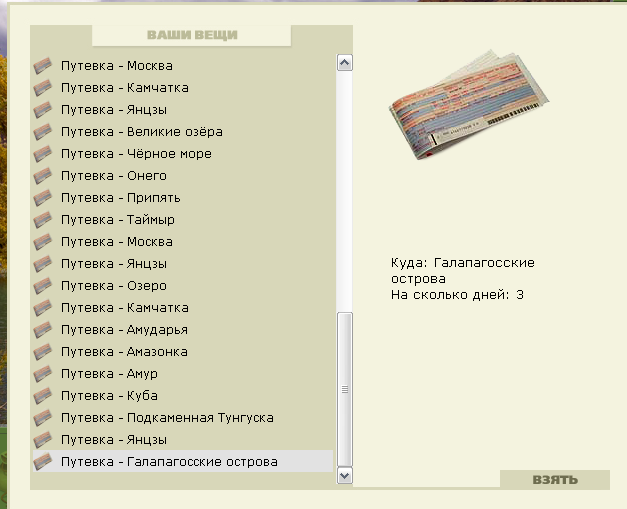Click the scrollbar down arrow button
The width and height of the screenshot is (627, 509).
pos(345,475)
